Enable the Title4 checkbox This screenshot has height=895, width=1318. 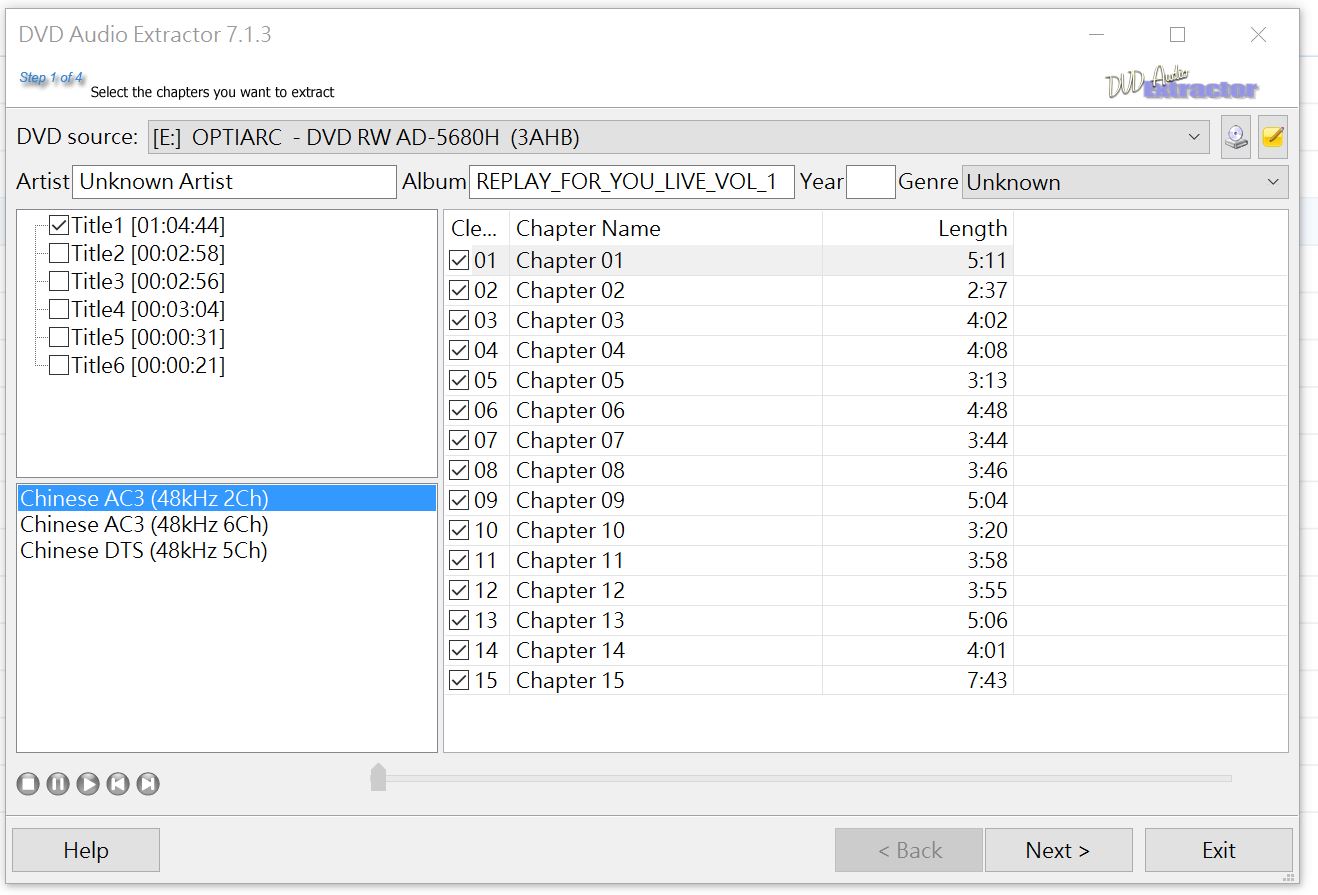pyautogui.click(x=59, y=310)
